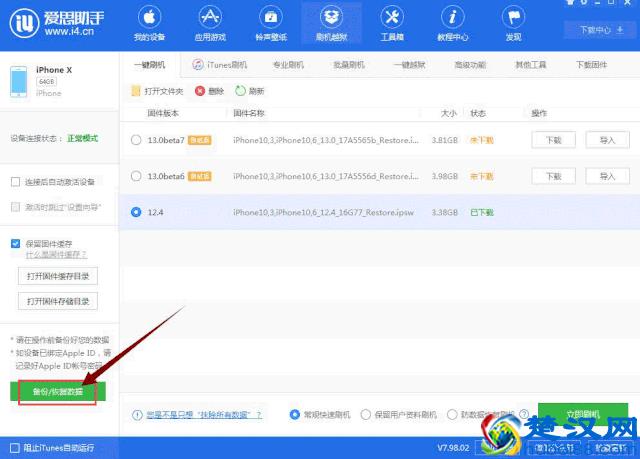Open the 发现 discover section
This screenshot has width=640, height=459.
coord(513,25)
